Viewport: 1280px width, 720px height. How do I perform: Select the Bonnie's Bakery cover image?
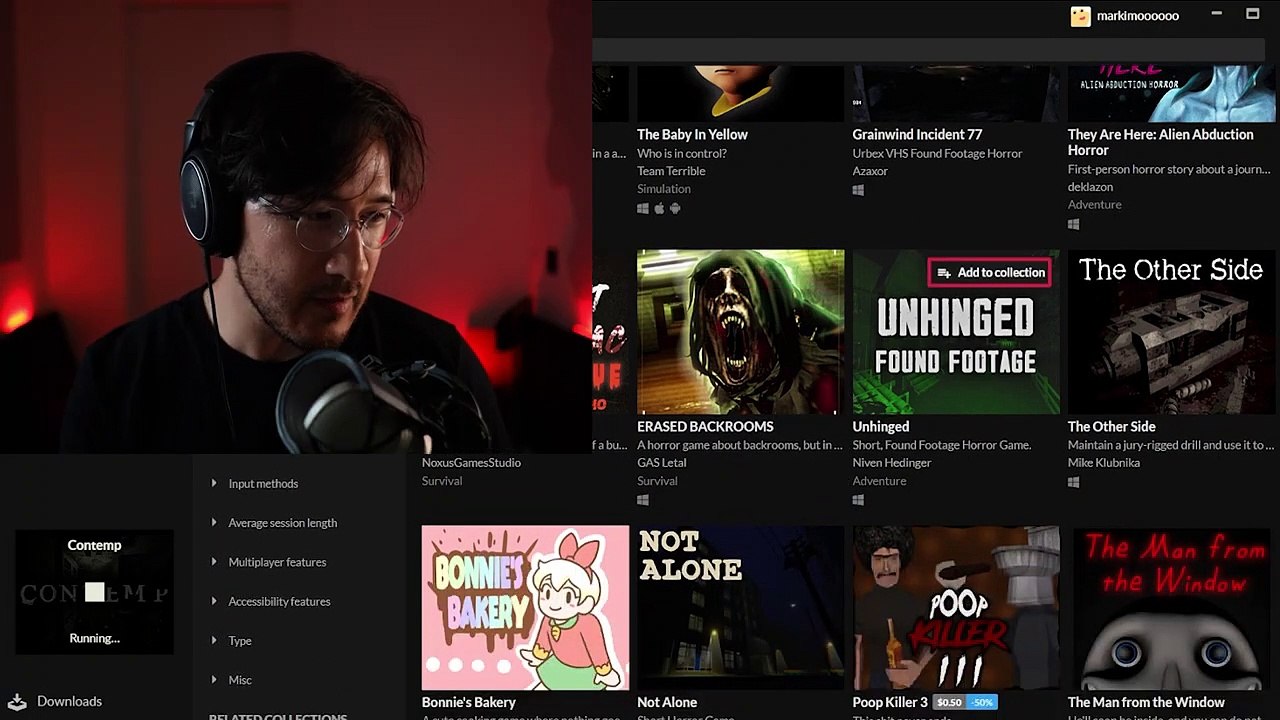(x=525, y=608)
